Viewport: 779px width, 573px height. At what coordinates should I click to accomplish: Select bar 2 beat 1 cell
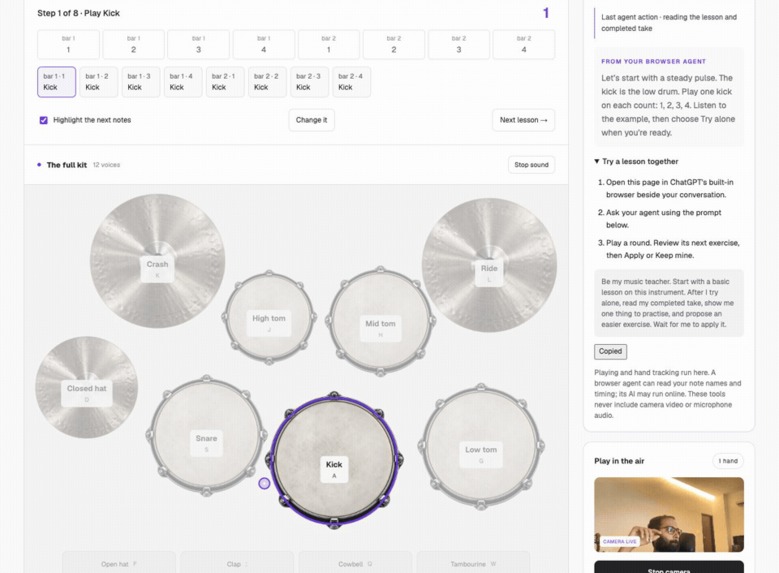[x=329, y=45]
